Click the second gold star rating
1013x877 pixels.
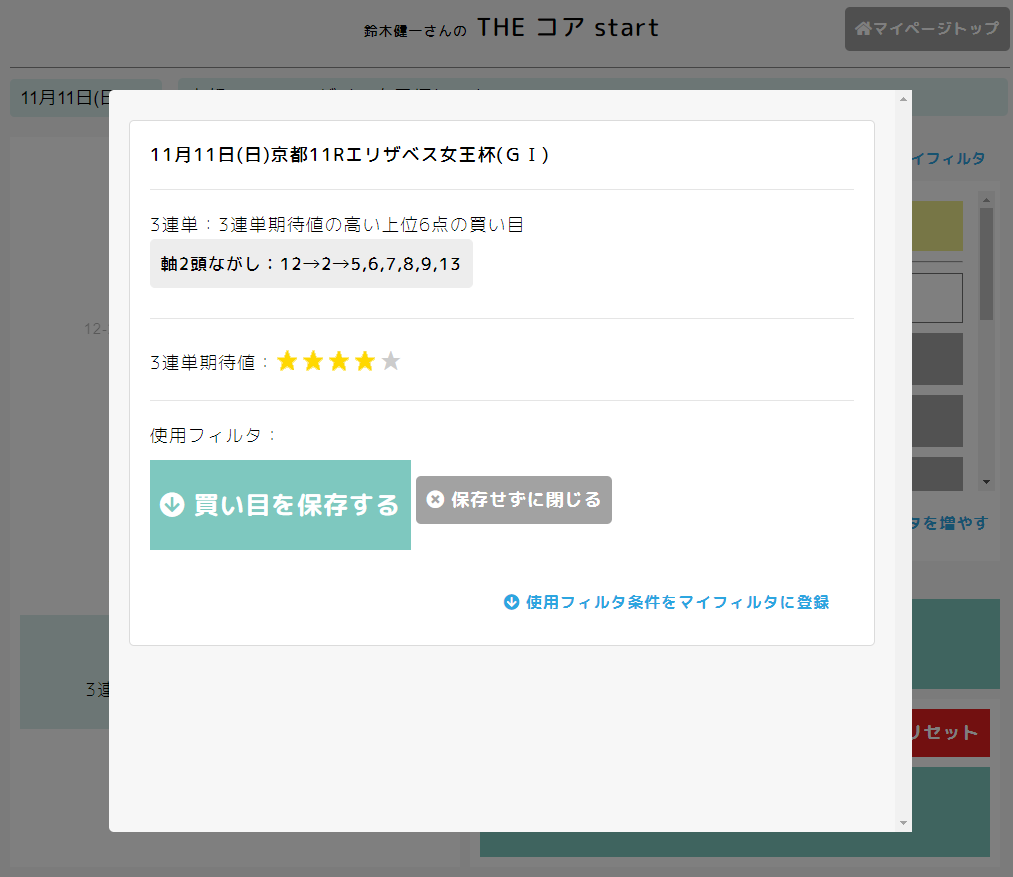[313, 361]
